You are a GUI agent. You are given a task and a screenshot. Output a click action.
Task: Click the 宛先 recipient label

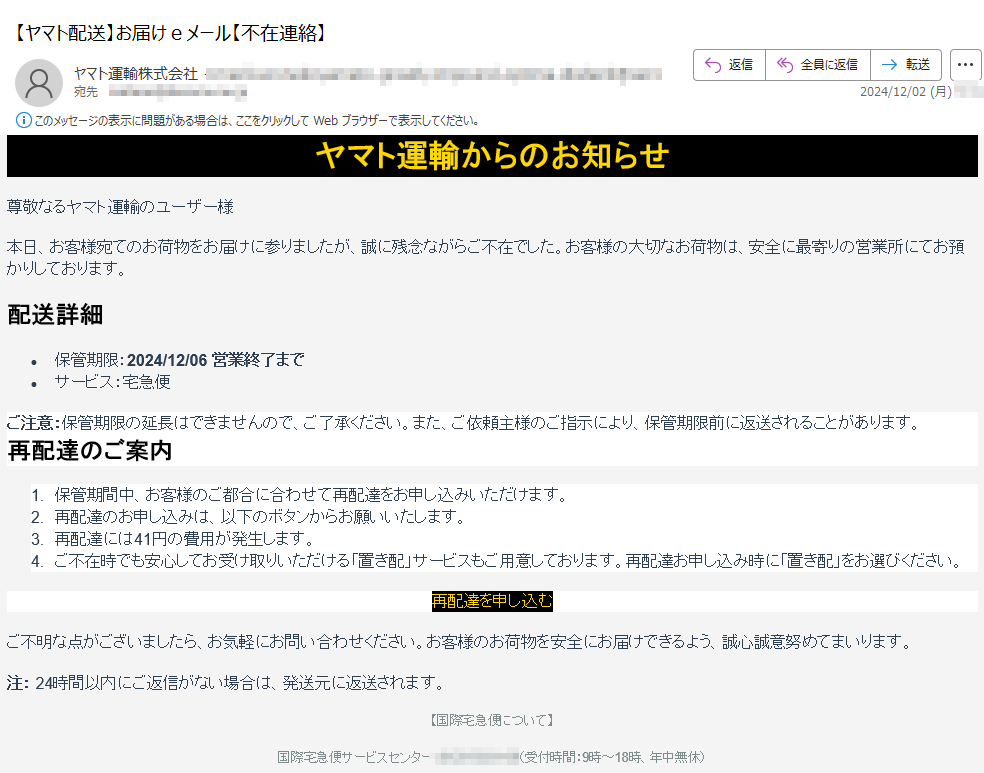click(86, 92)
